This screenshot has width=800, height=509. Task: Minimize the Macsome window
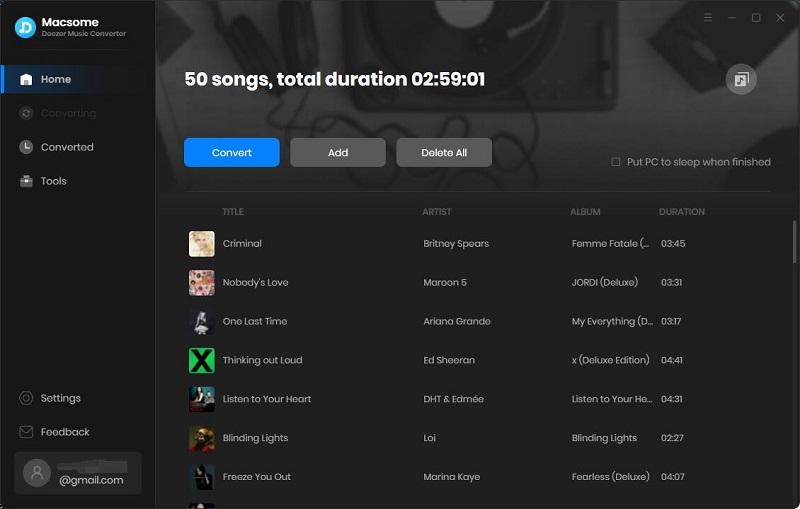point(732,18)
